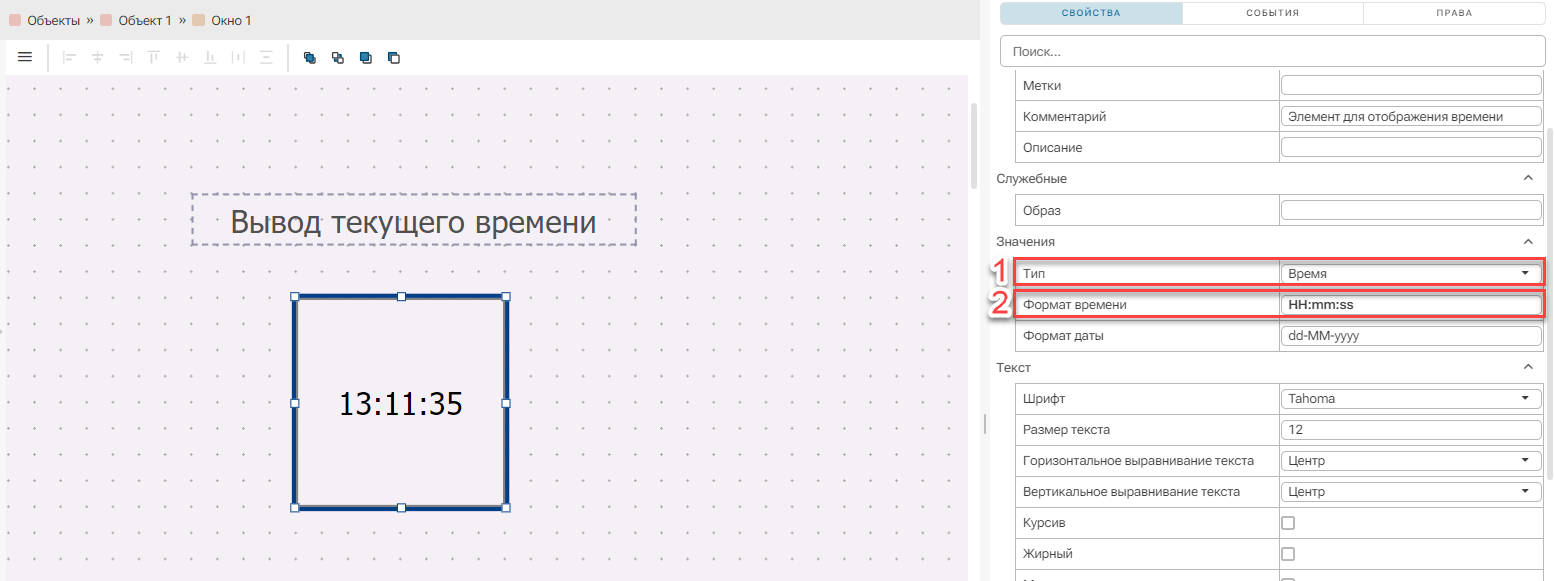The width and height of the screenshot is (1555, 581).
Task: Click the Формат даты property label
Action: 1063,336
